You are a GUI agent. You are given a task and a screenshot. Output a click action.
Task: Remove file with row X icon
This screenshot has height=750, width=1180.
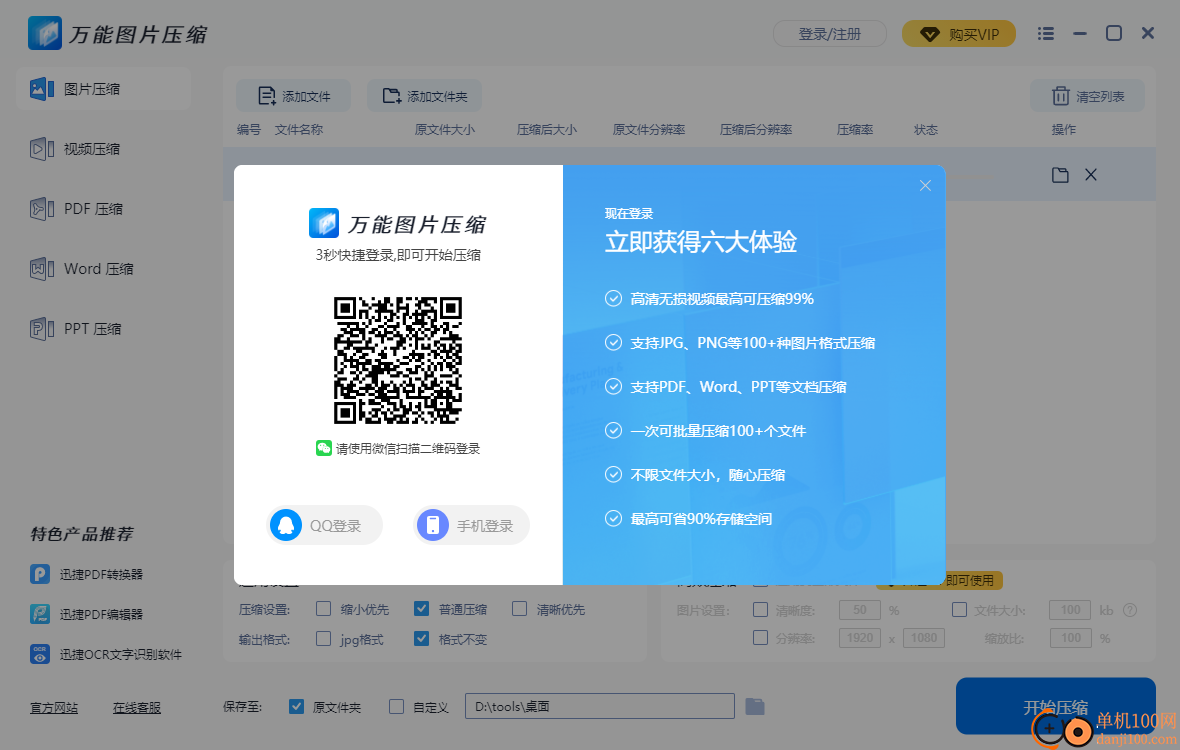(1090, 175)
